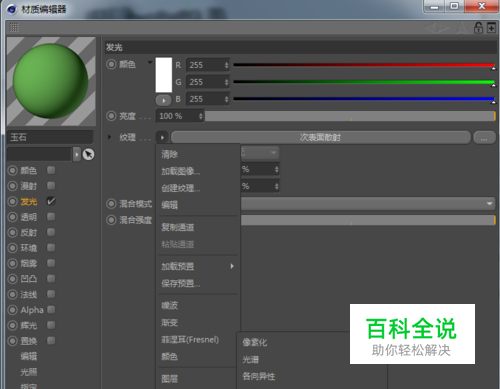Select 光谱 in the submenu
500x389 pixels.
(x=251, y=359)
